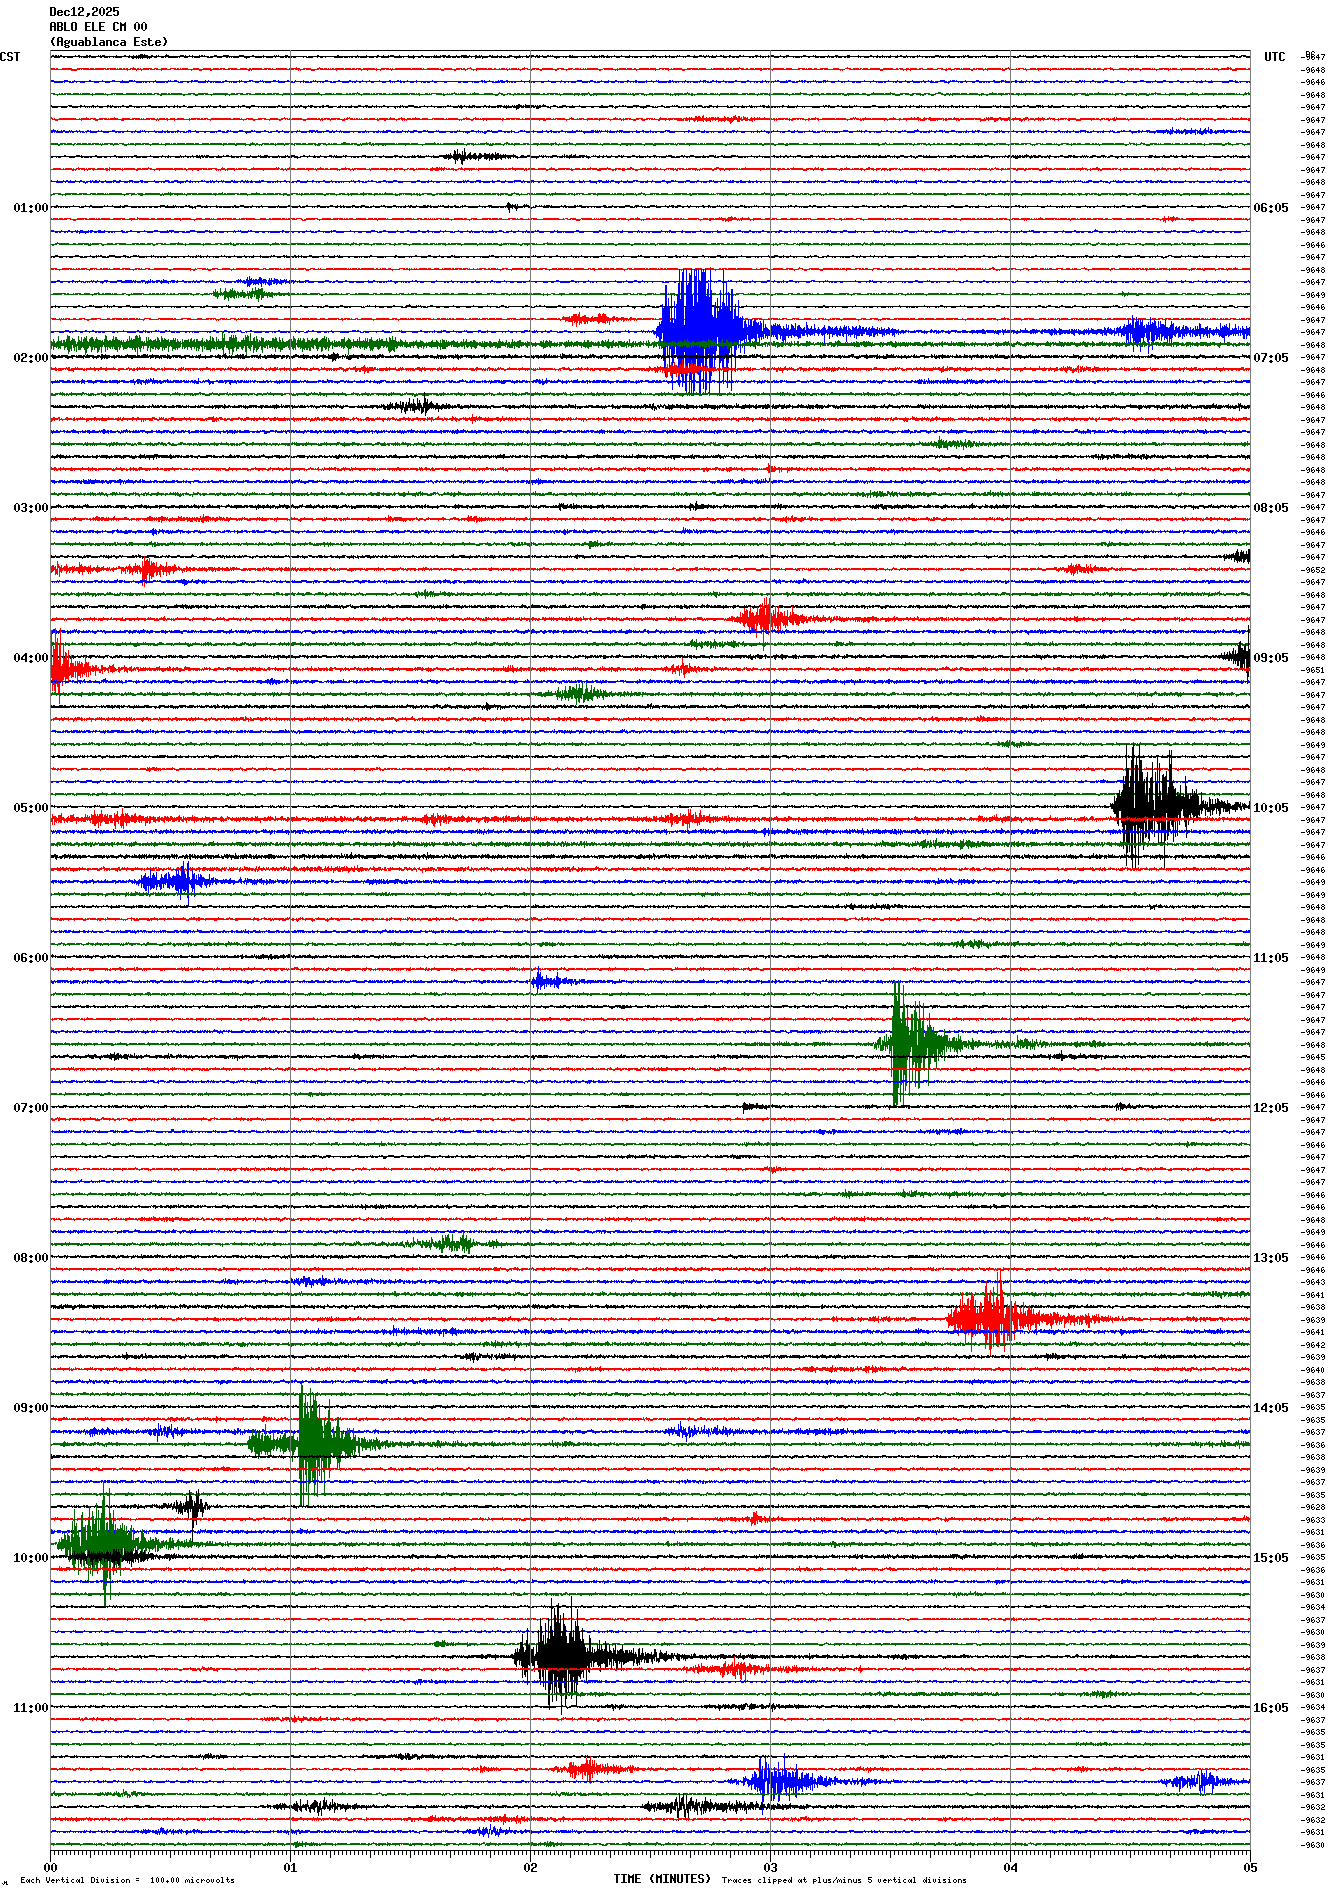Click the 03 minute tick on the bottom axis
Image resolution: width=1330 pixels, height=1894 pixels.
tap(770, 1867)
